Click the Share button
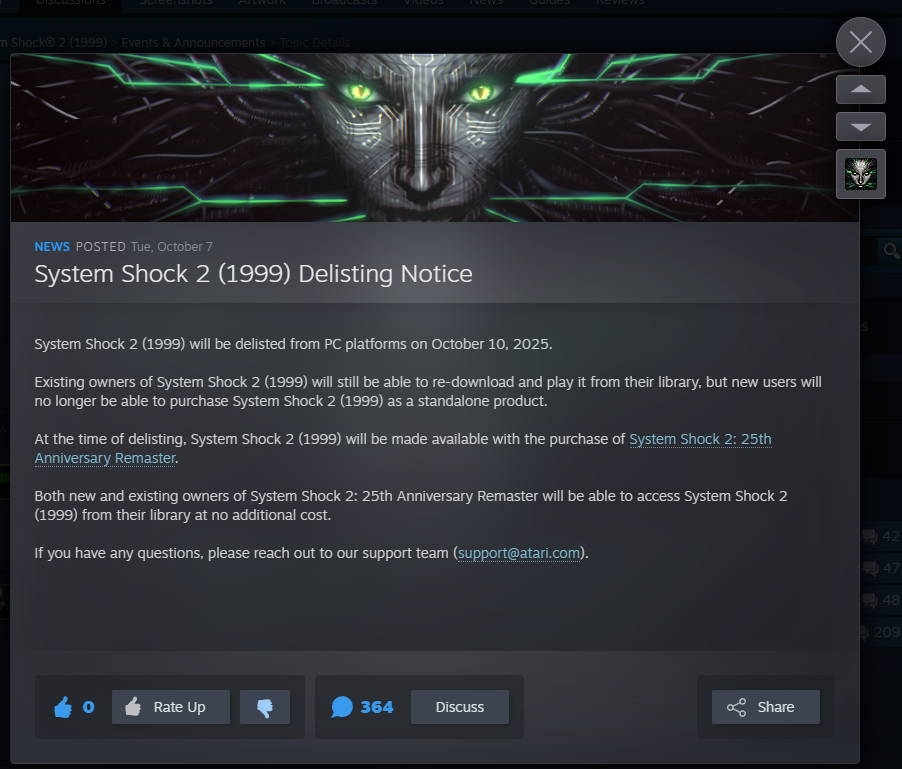The width and height of the screenshot is (902, 769). tap(766, 707)
